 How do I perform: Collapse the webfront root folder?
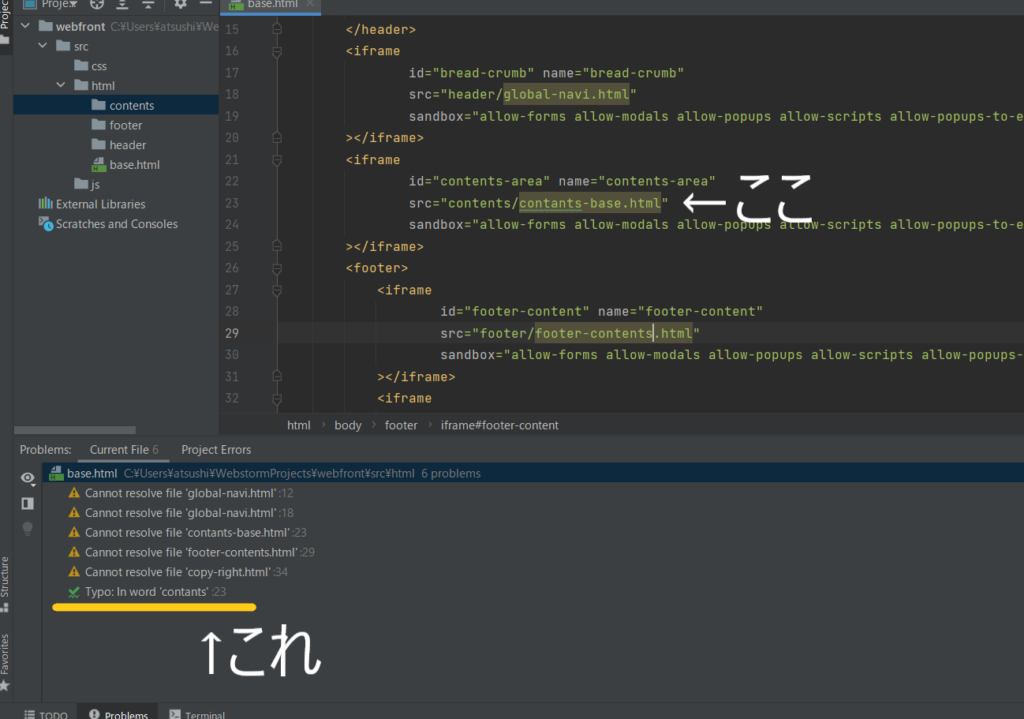point(25,26)
